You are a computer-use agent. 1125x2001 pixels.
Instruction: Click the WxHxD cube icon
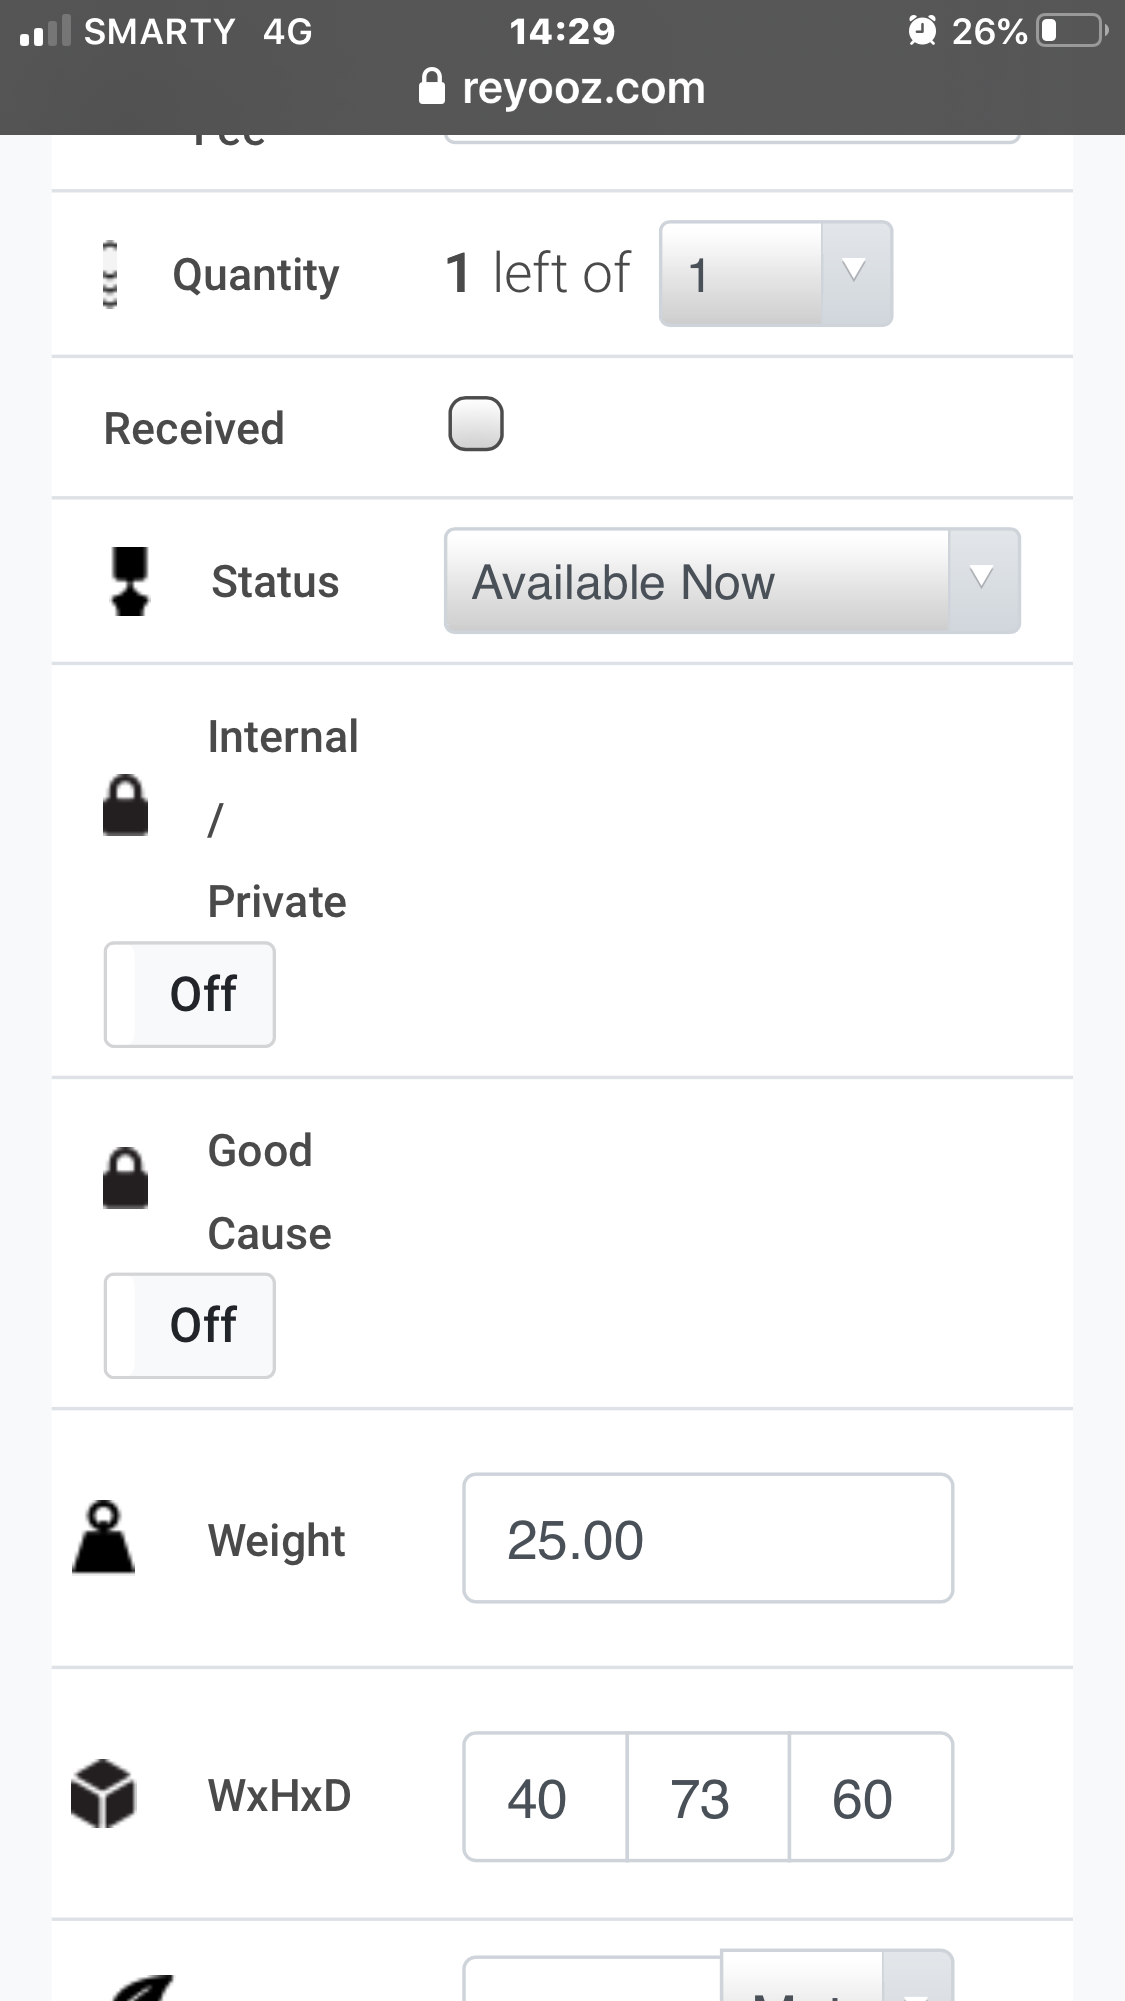(103, 1794)
